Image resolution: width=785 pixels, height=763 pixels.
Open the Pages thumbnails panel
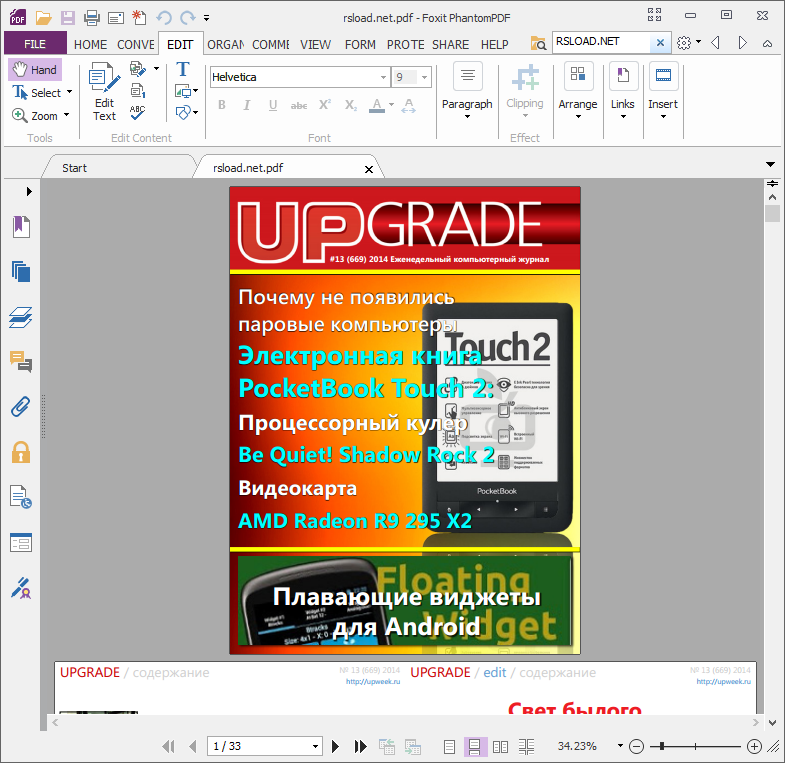point(21,271)
